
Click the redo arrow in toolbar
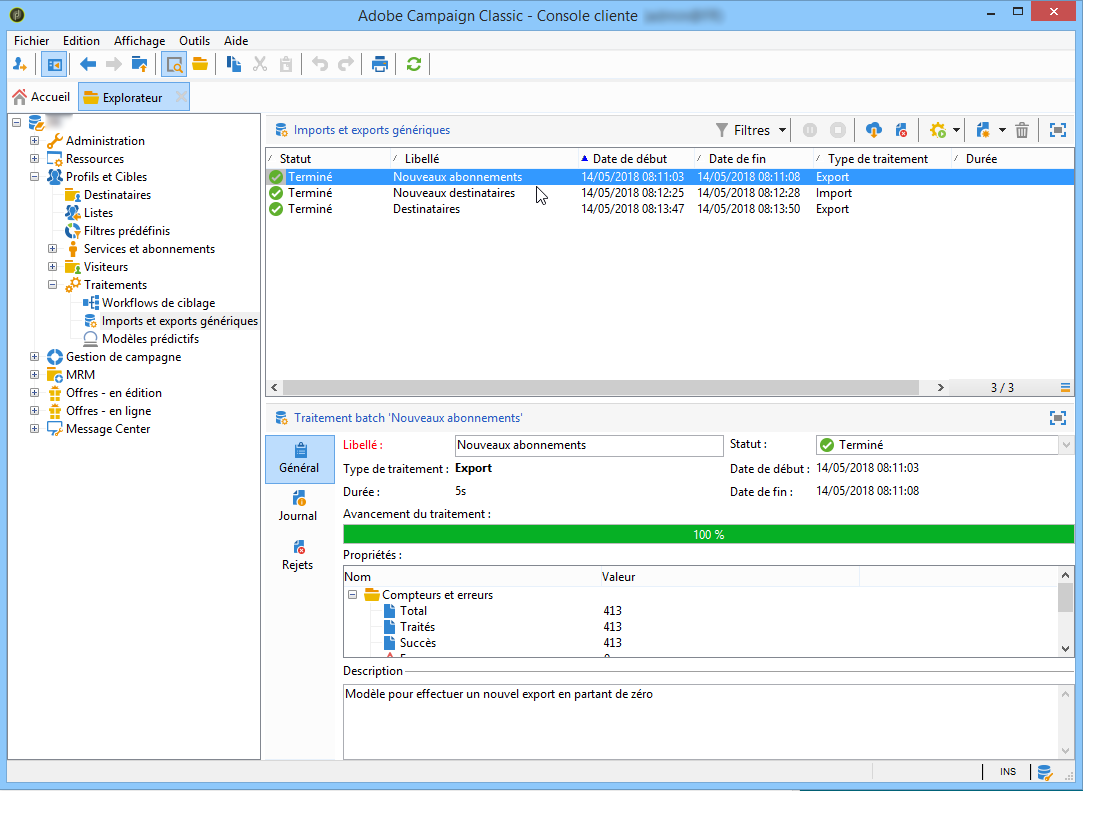coord(345,65)
